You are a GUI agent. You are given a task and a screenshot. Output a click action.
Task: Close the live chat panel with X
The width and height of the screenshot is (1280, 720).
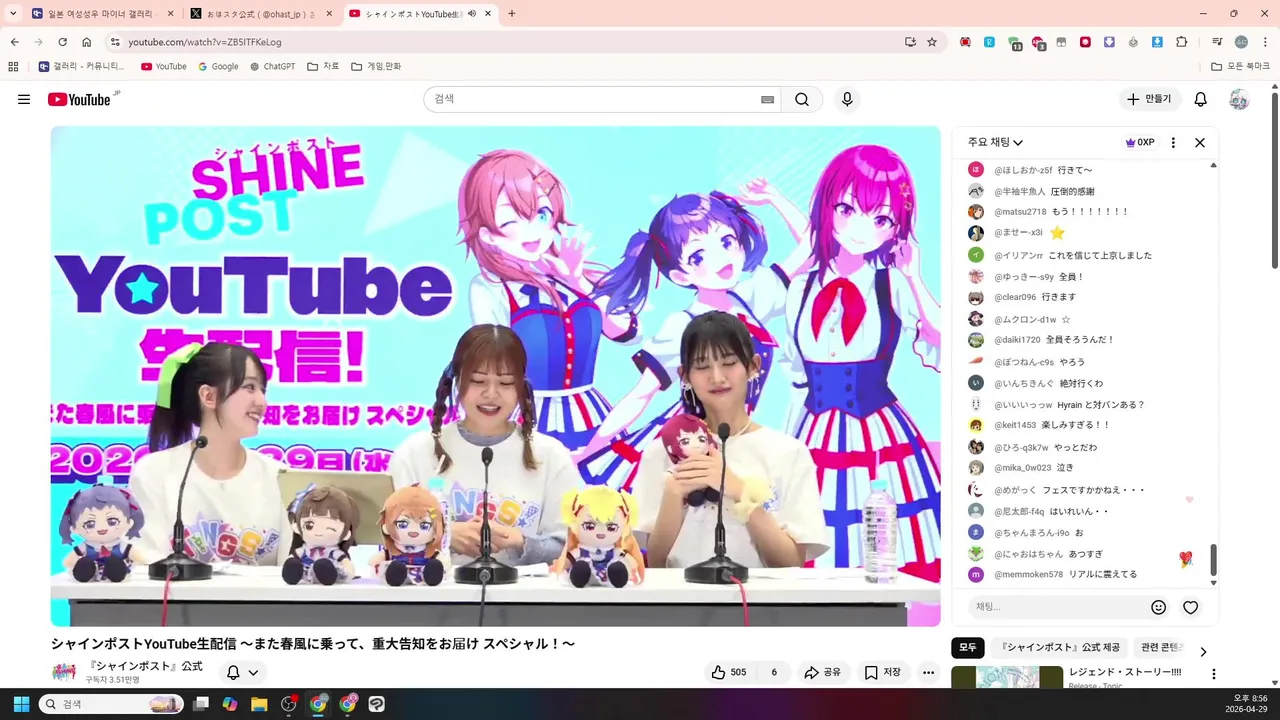[x=1200, y=142]
